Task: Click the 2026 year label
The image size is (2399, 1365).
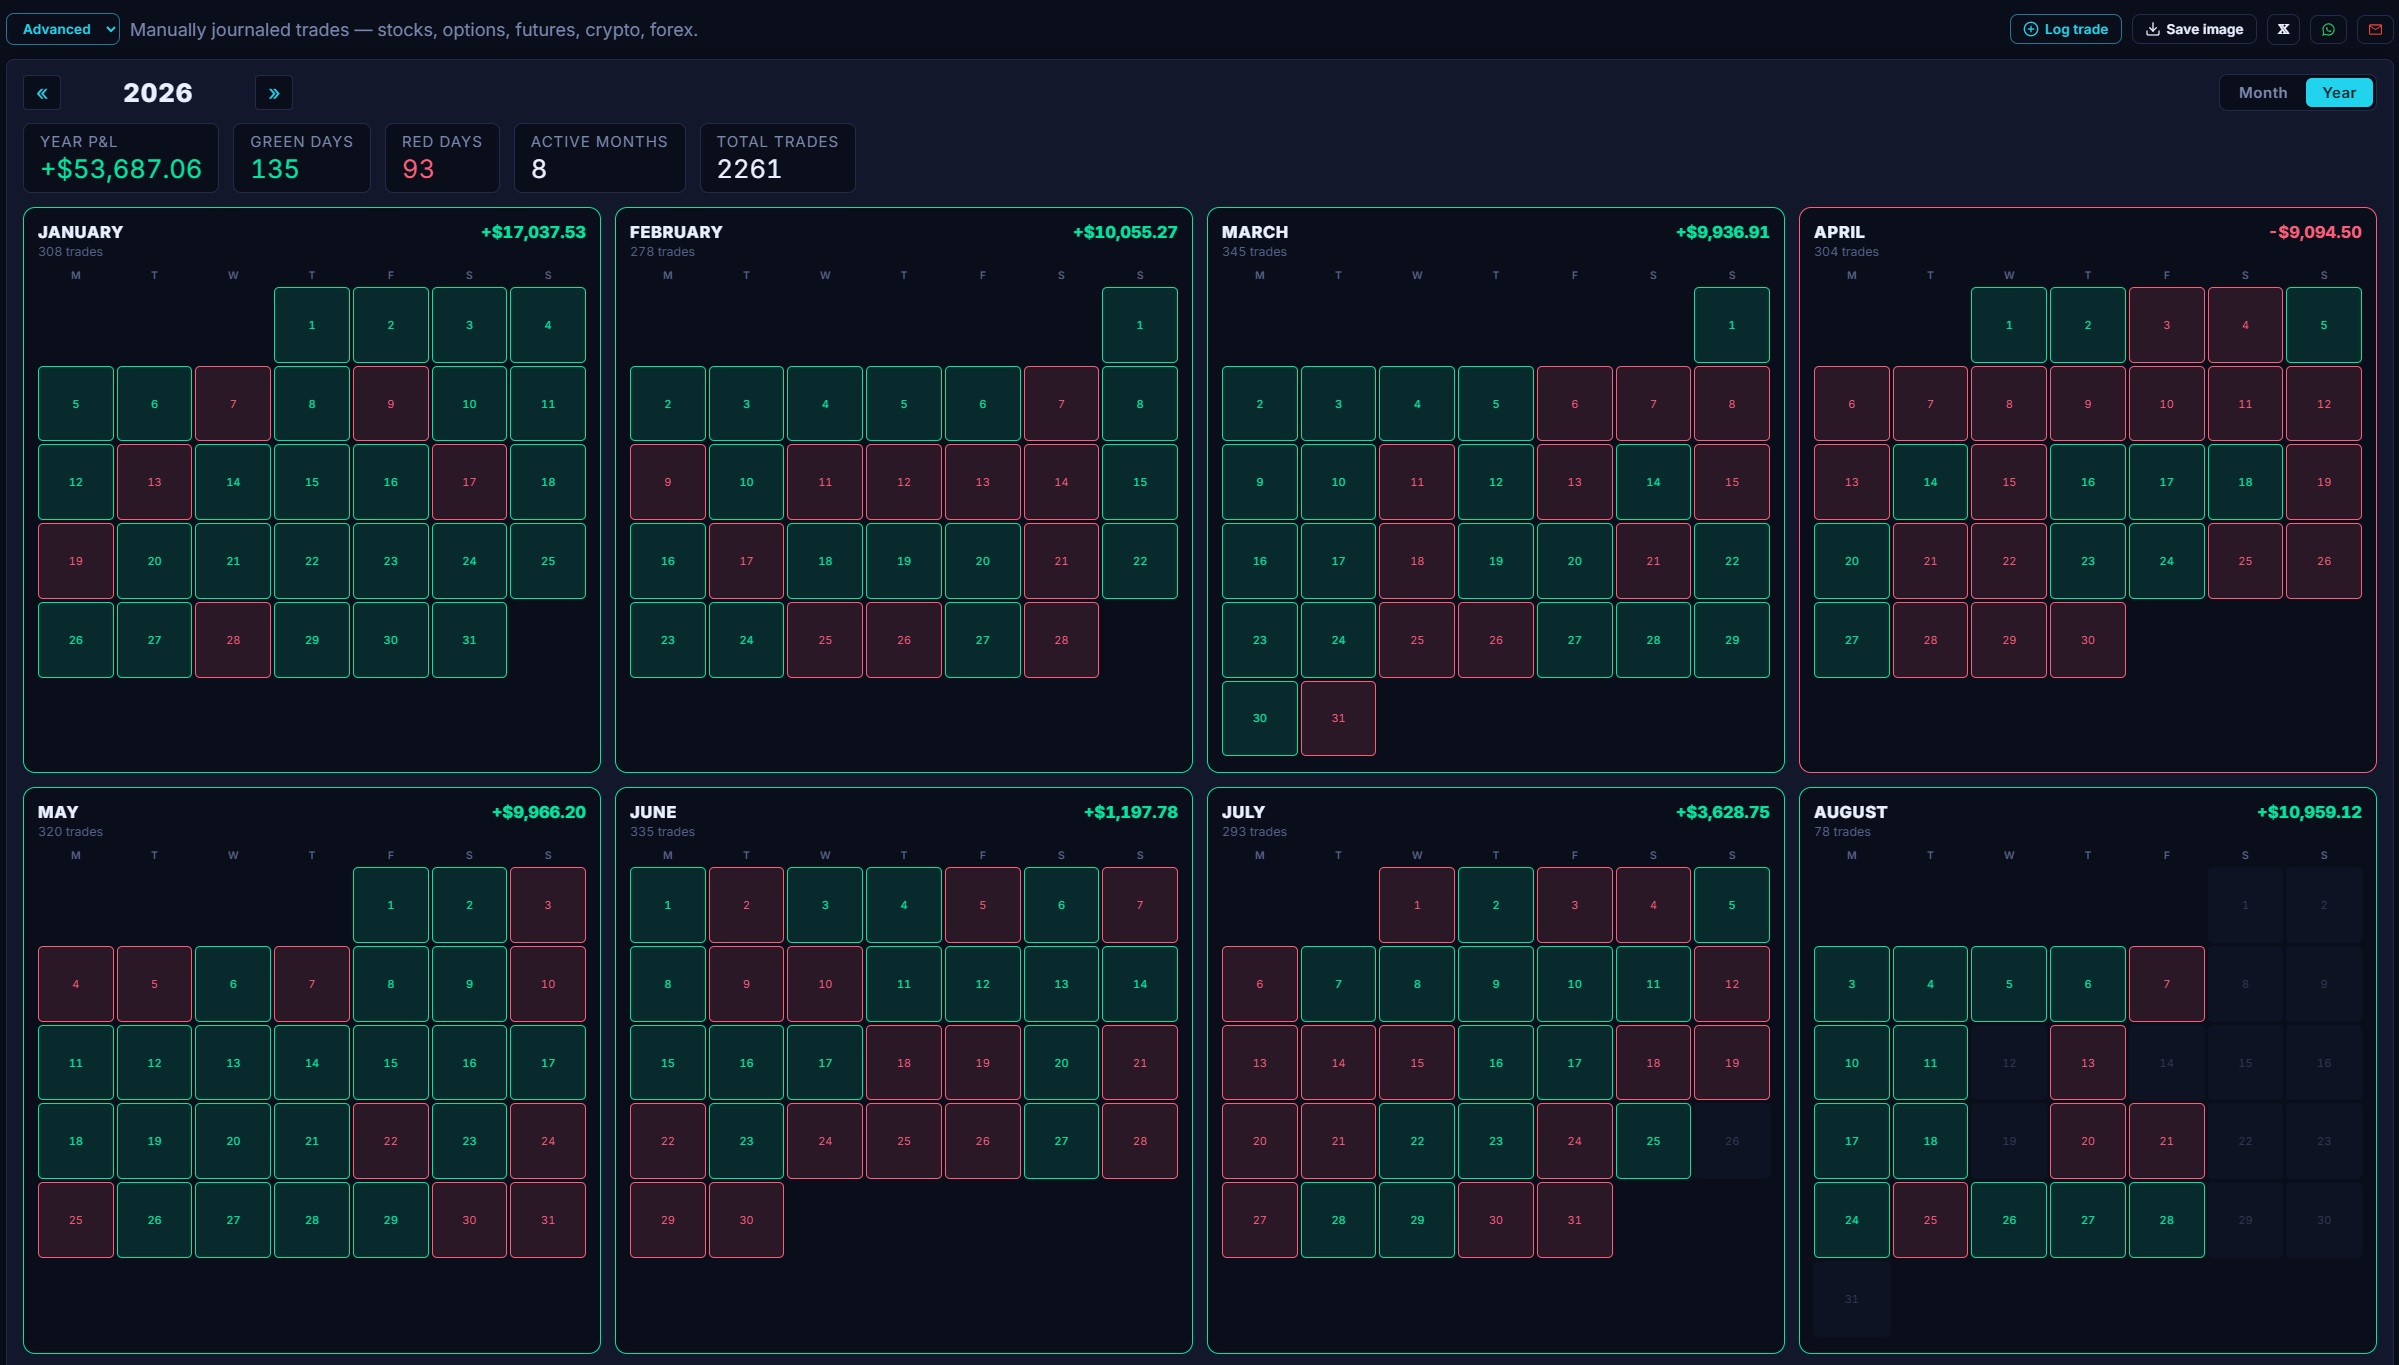Action: (158, 93)
